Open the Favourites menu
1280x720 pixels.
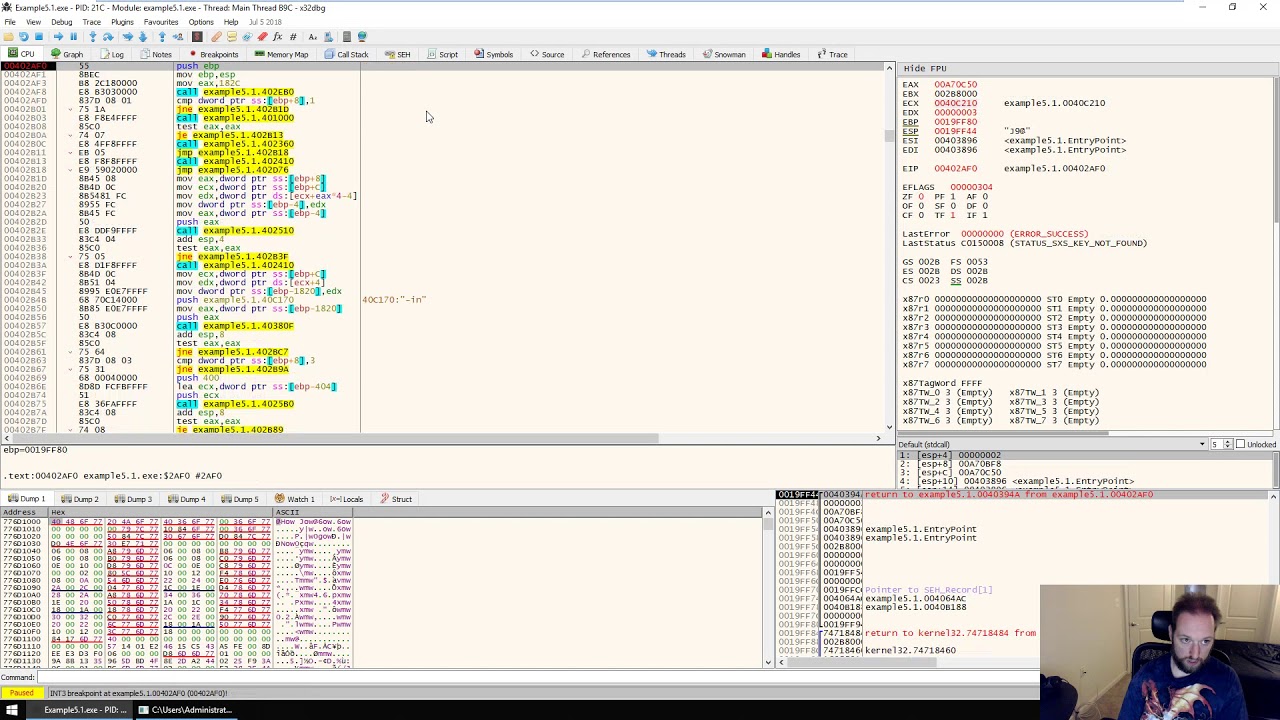point(161,22)
